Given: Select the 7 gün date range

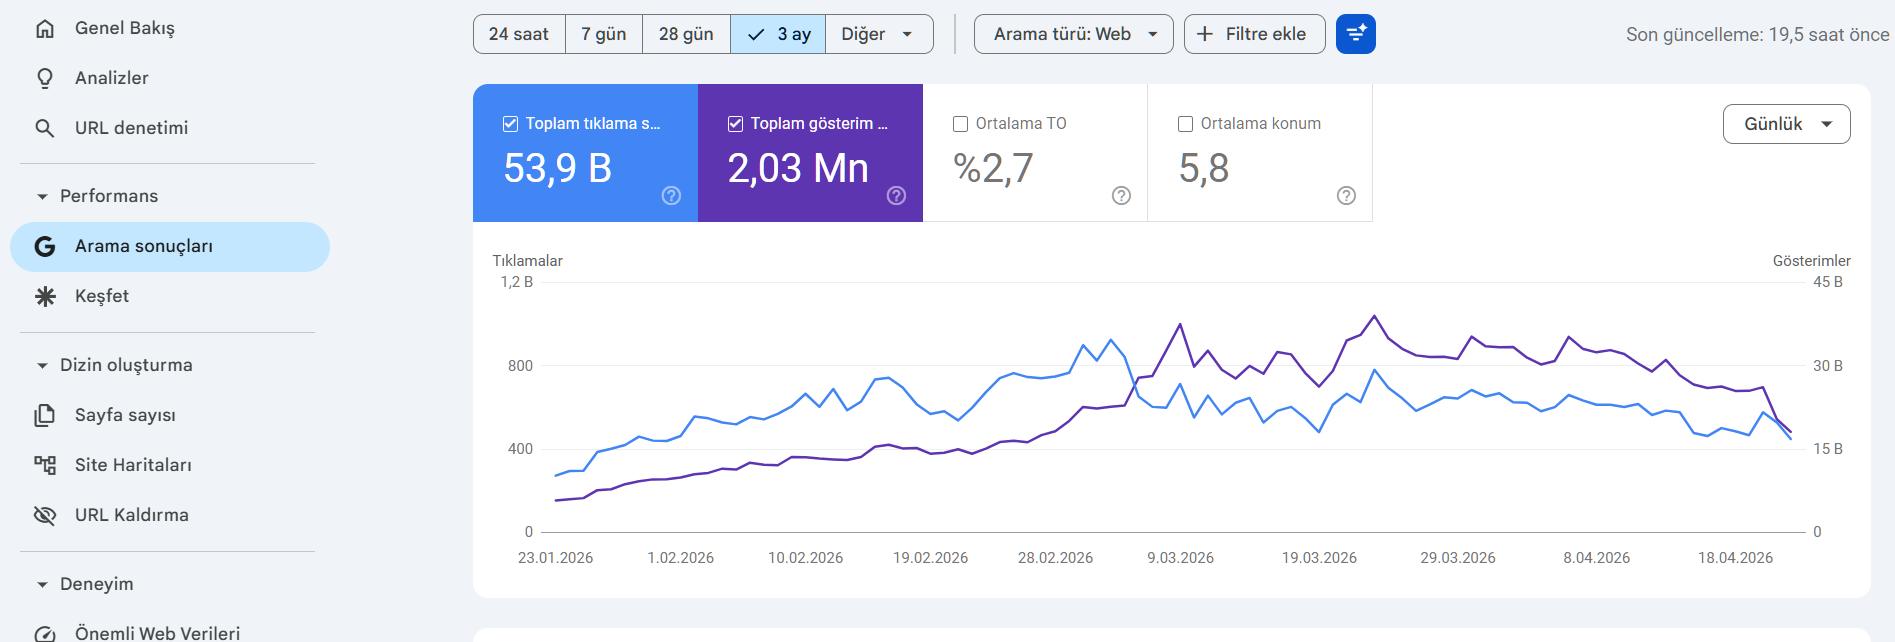Looking at the screenshot, I should click(604, 34).
